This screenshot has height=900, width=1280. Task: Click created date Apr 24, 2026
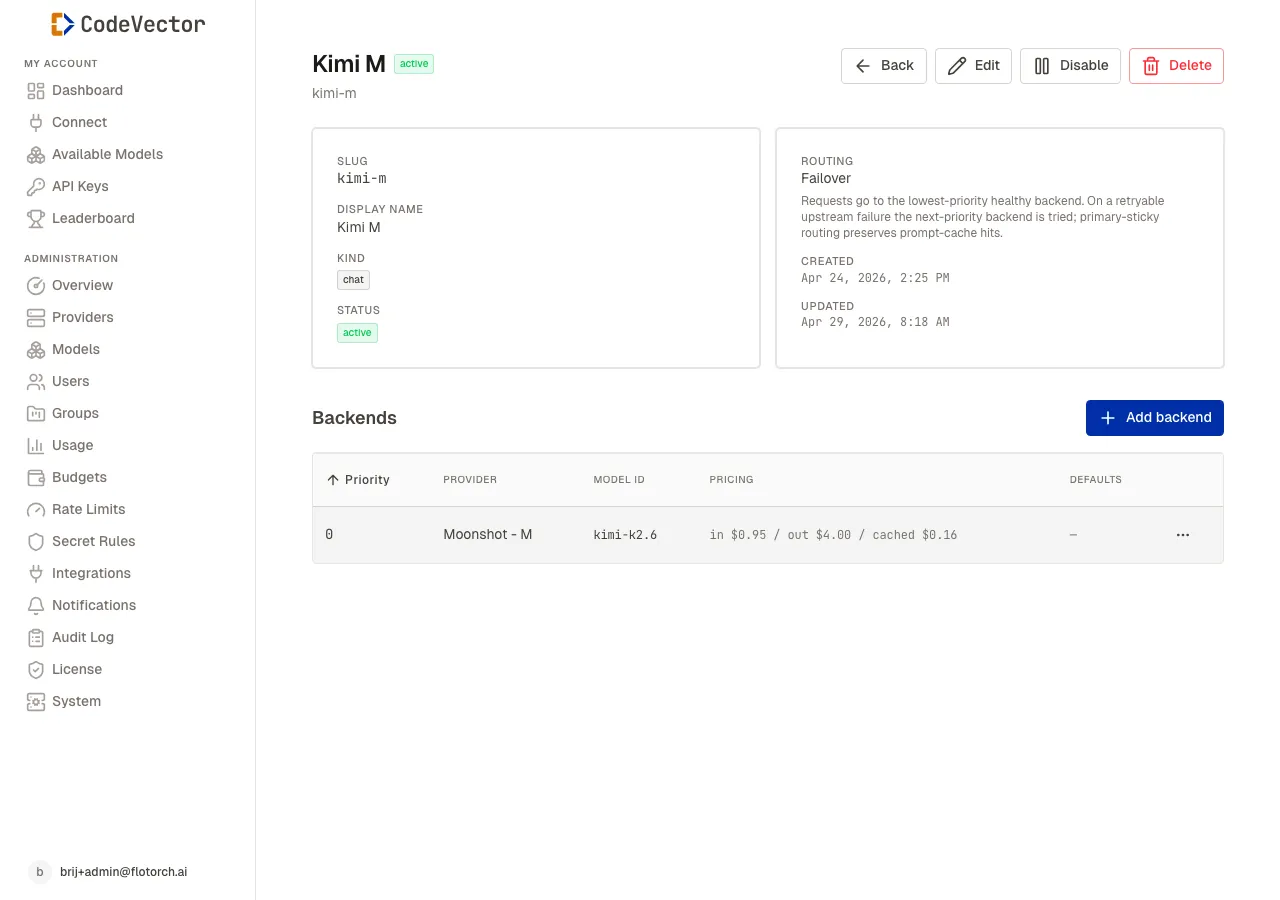tap(875, 278)
